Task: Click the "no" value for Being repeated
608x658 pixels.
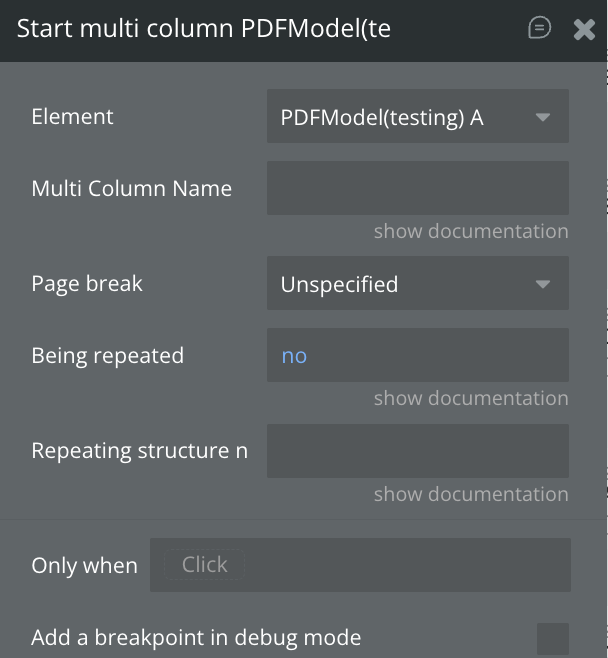Action: [294, 356]
